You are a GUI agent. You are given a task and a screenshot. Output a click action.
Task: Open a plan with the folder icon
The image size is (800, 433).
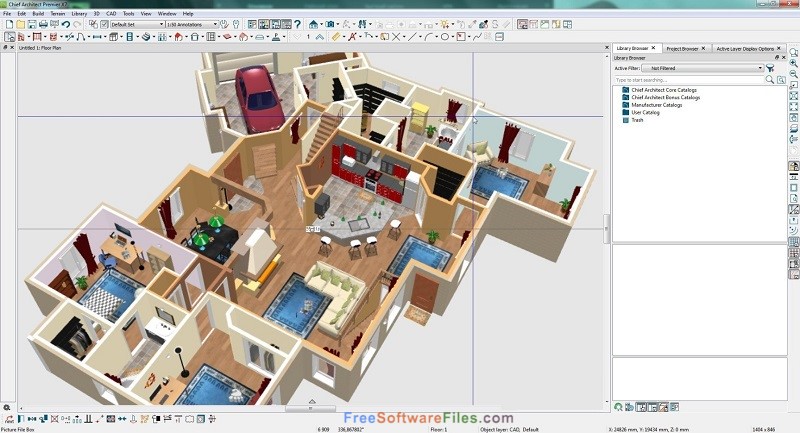(20, 24)
